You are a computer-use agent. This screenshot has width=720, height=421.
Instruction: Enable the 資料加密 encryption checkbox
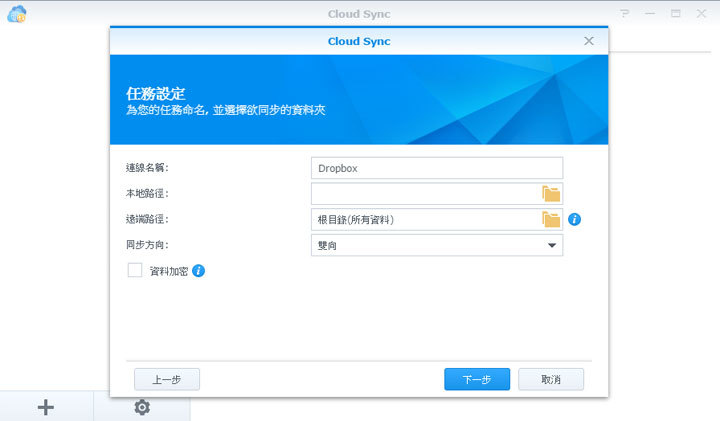coord(135,271)
